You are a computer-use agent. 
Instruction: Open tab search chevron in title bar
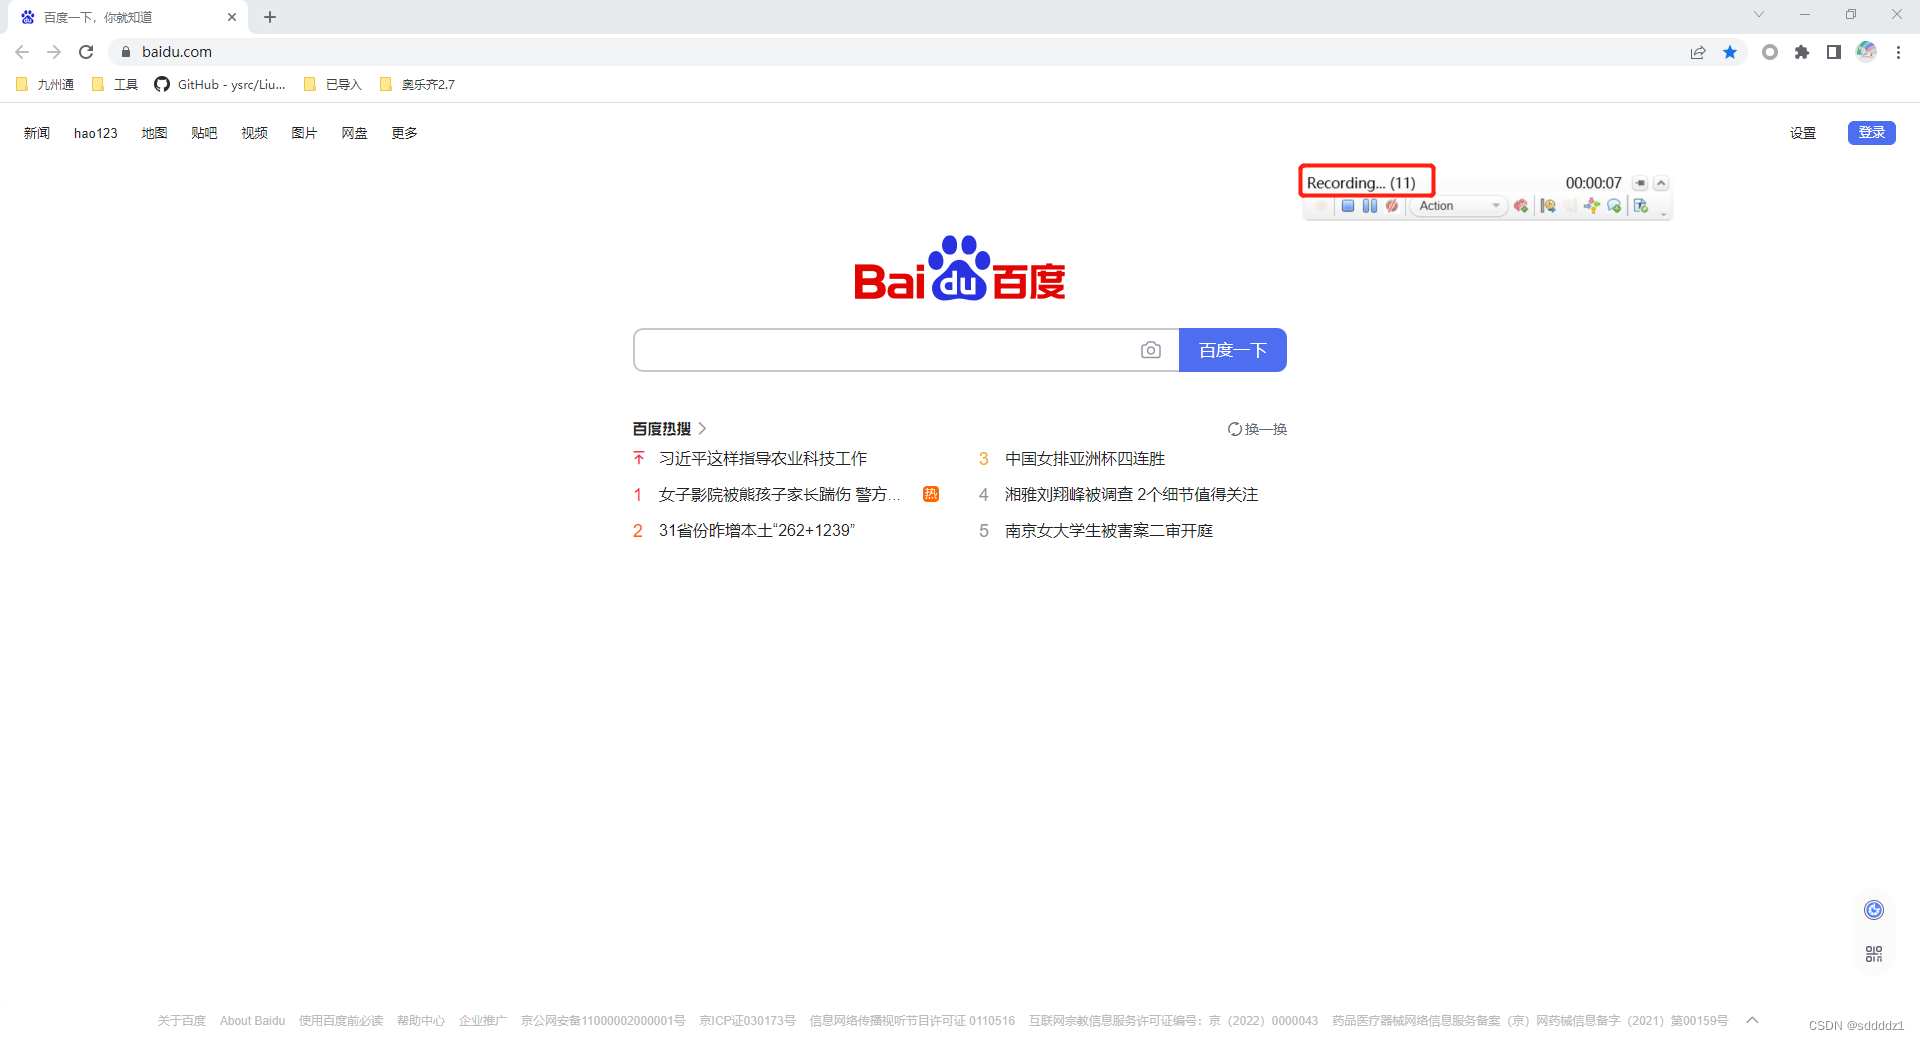pyautogui.click(x=1759, y=14)
